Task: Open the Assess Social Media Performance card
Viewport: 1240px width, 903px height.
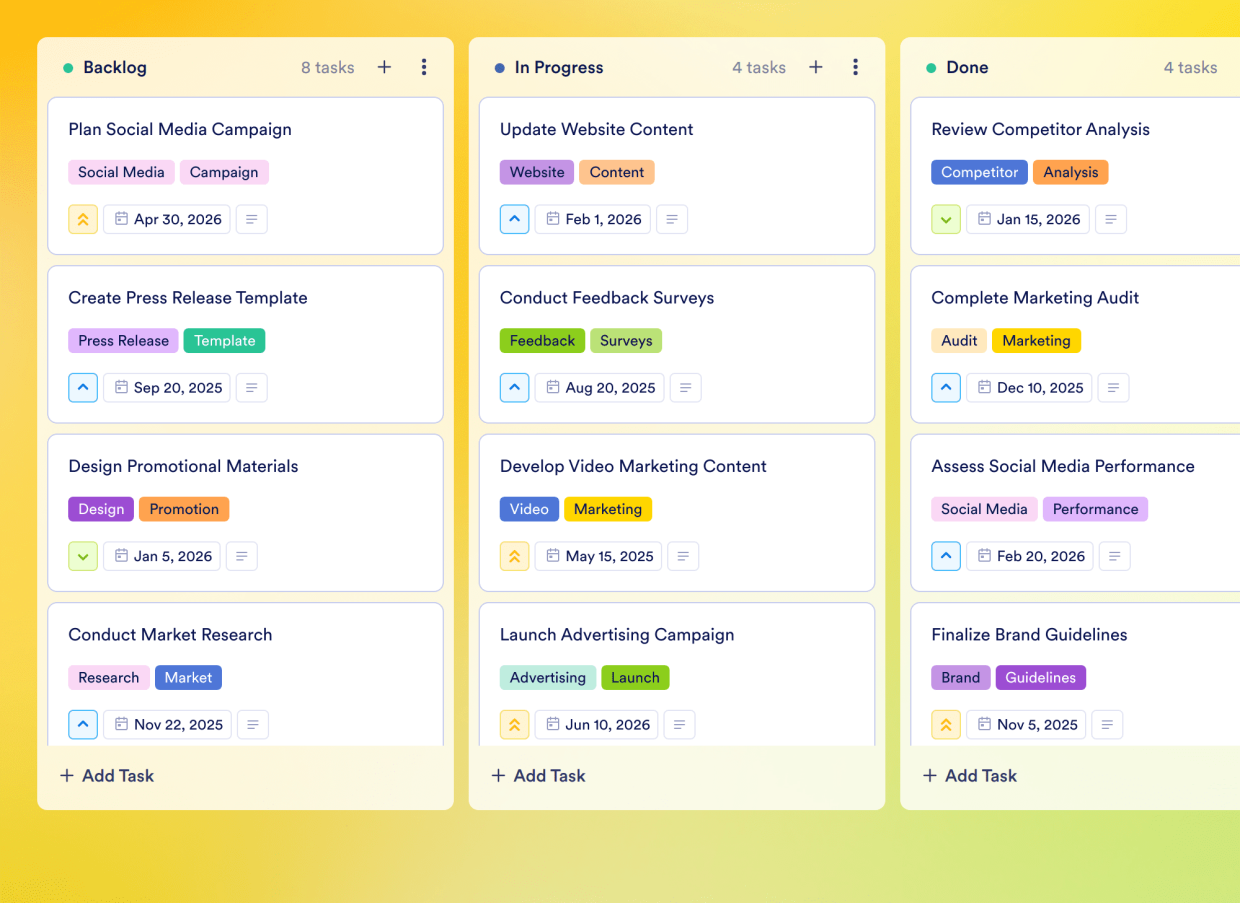Action: click(x=1062, y=466)
